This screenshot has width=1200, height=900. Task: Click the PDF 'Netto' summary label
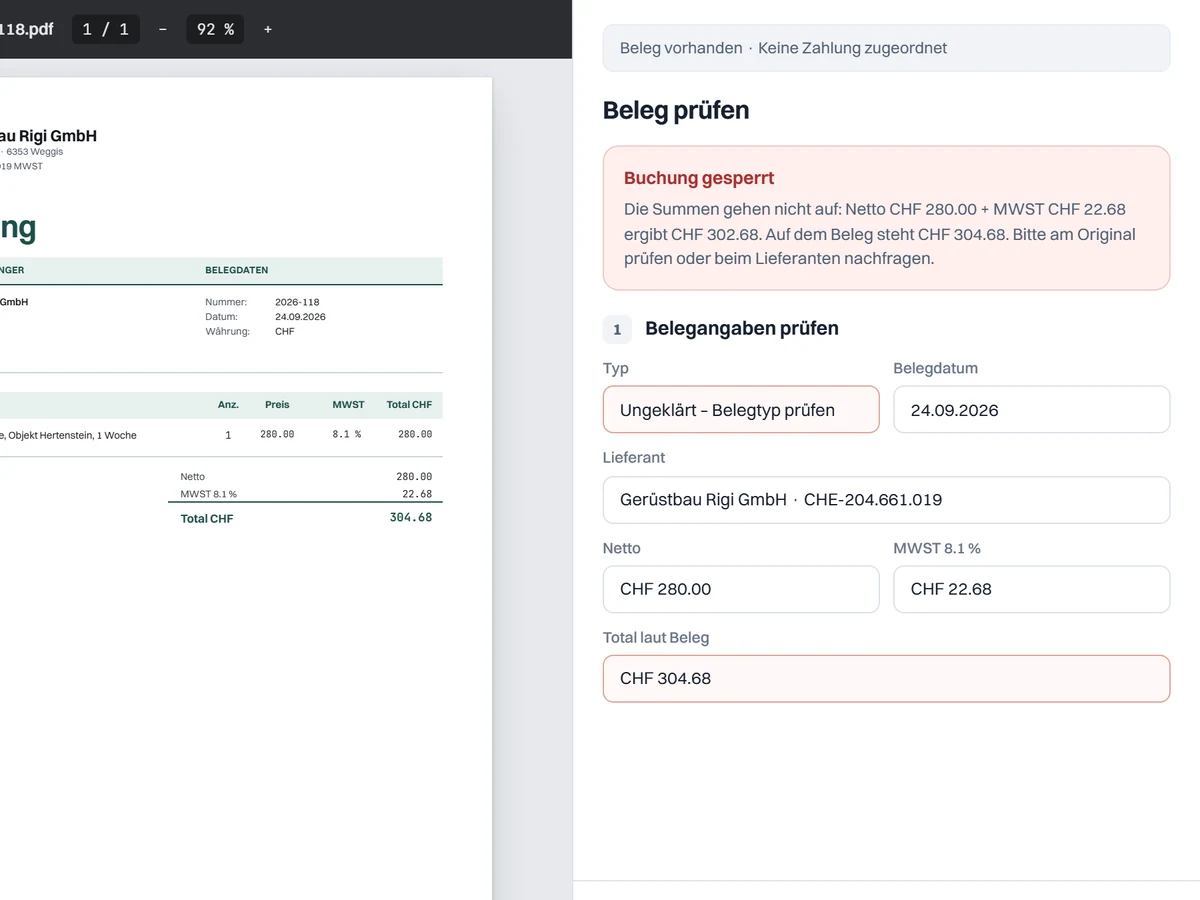pyautogui.click(x=192, y=477)
